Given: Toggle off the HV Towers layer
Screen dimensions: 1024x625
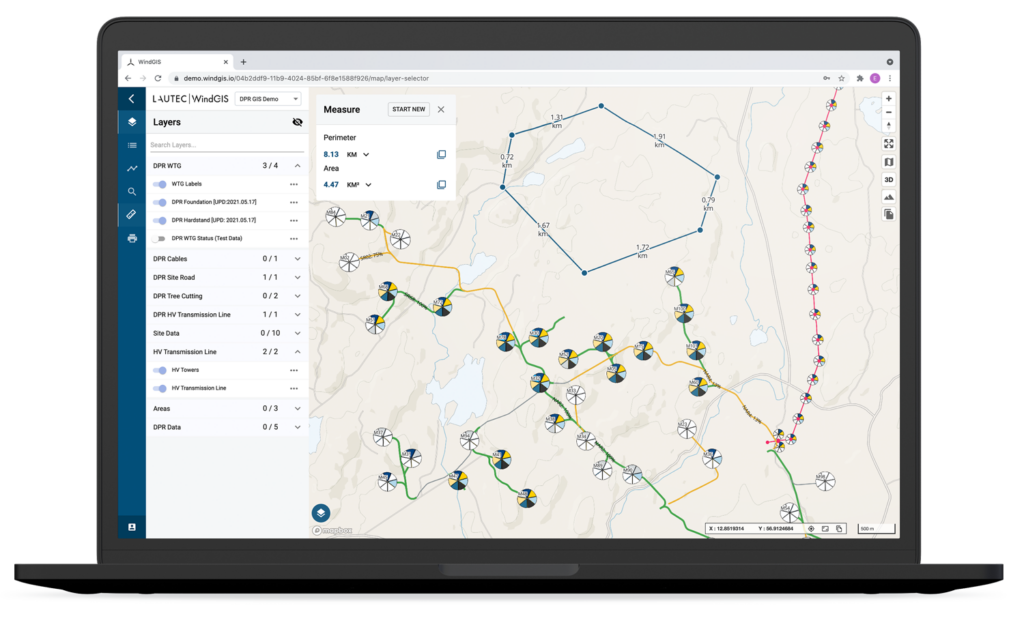Looking at the screenshot, I should click(159, 370).
